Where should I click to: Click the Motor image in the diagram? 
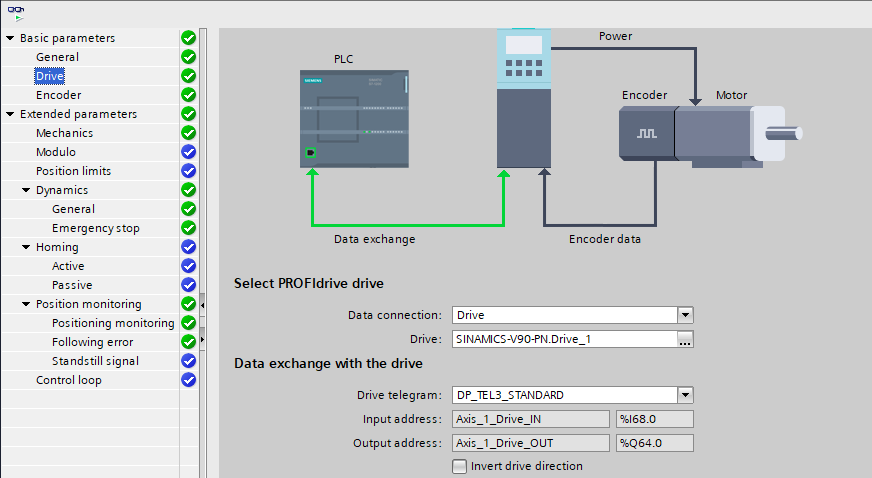click(739, 135)
